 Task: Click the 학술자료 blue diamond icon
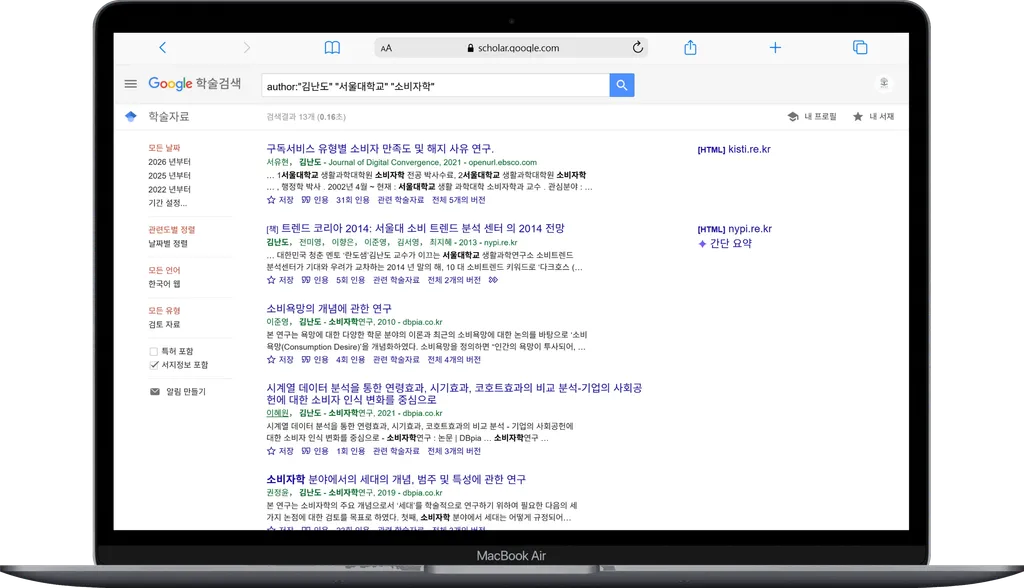131,116
